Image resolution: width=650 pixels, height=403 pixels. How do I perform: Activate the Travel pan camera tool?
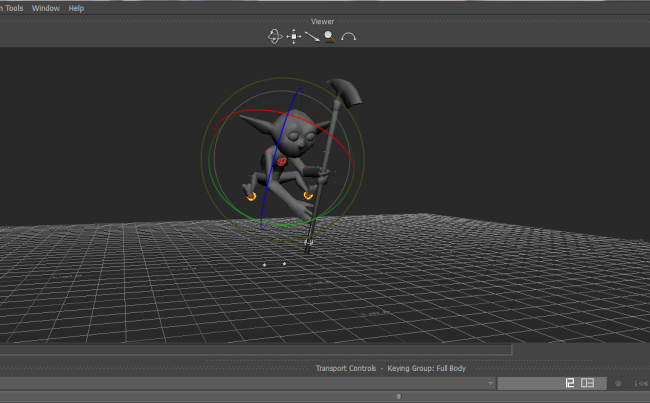pos(293,37)
